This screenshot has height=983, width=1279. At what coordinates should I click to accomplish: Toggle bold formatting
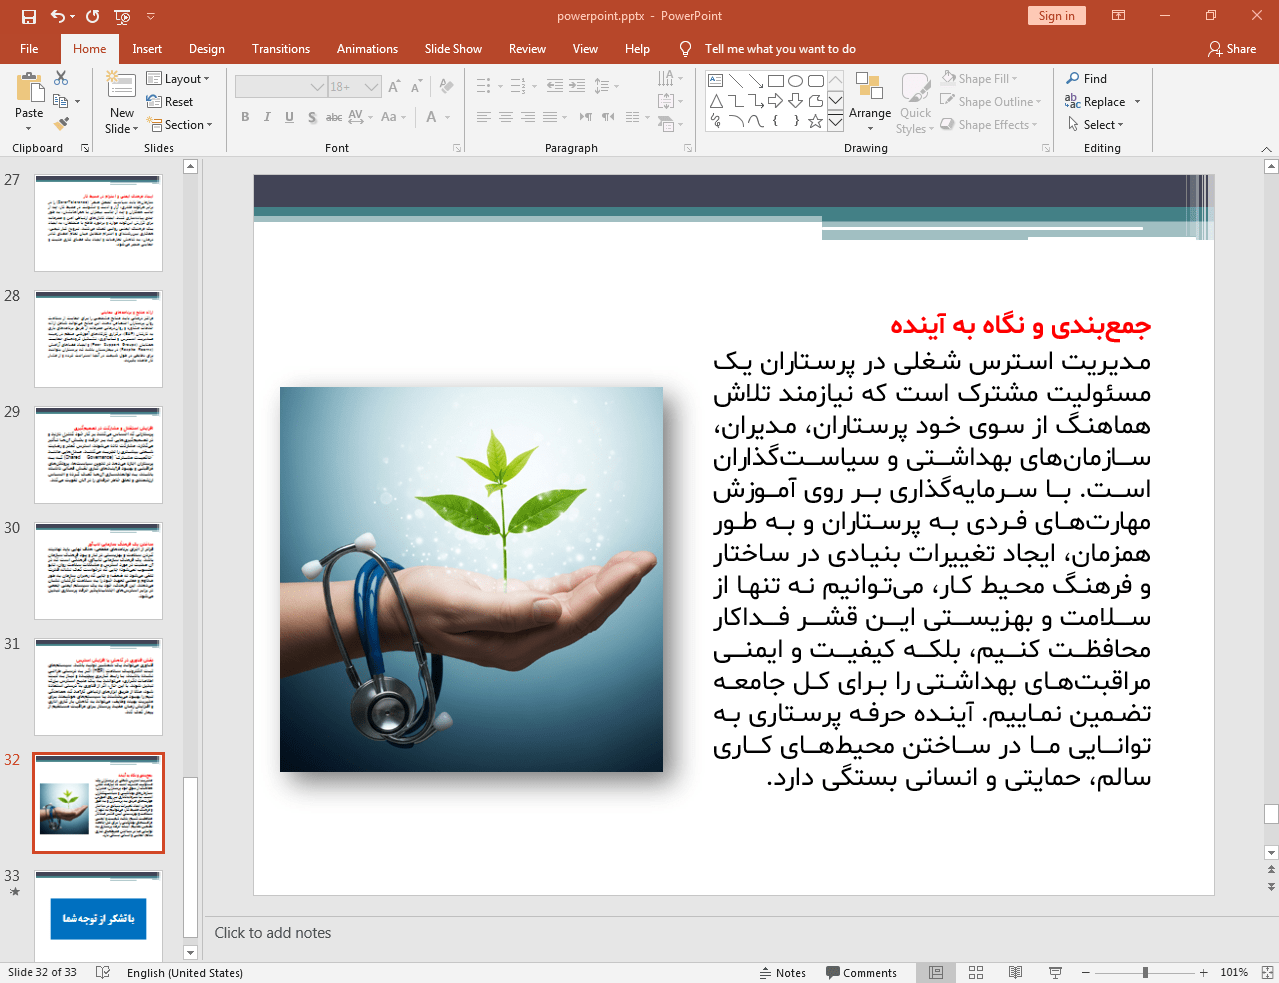(x=243, y=117)
